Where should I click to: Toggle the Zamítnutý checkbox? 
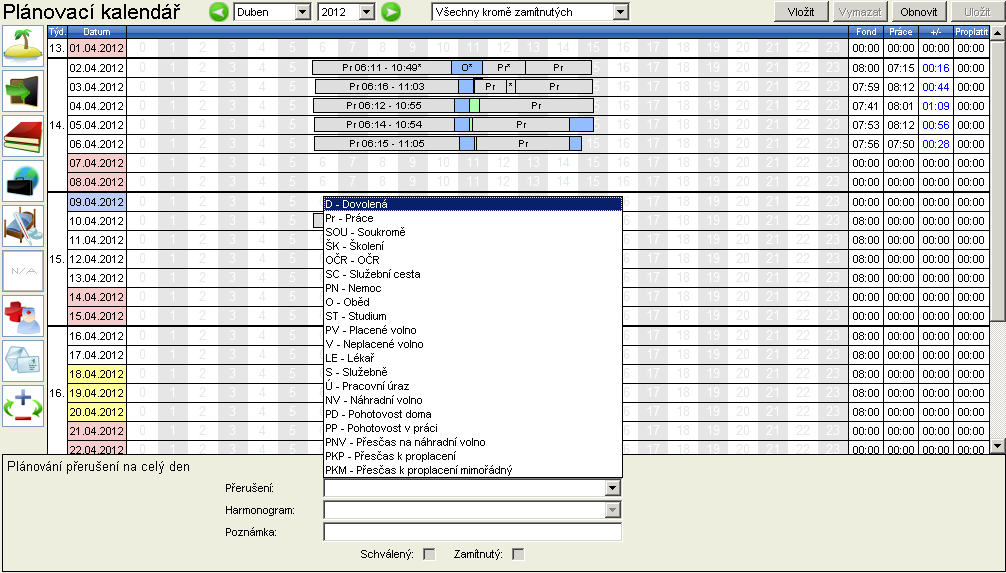tap(518, 554)
